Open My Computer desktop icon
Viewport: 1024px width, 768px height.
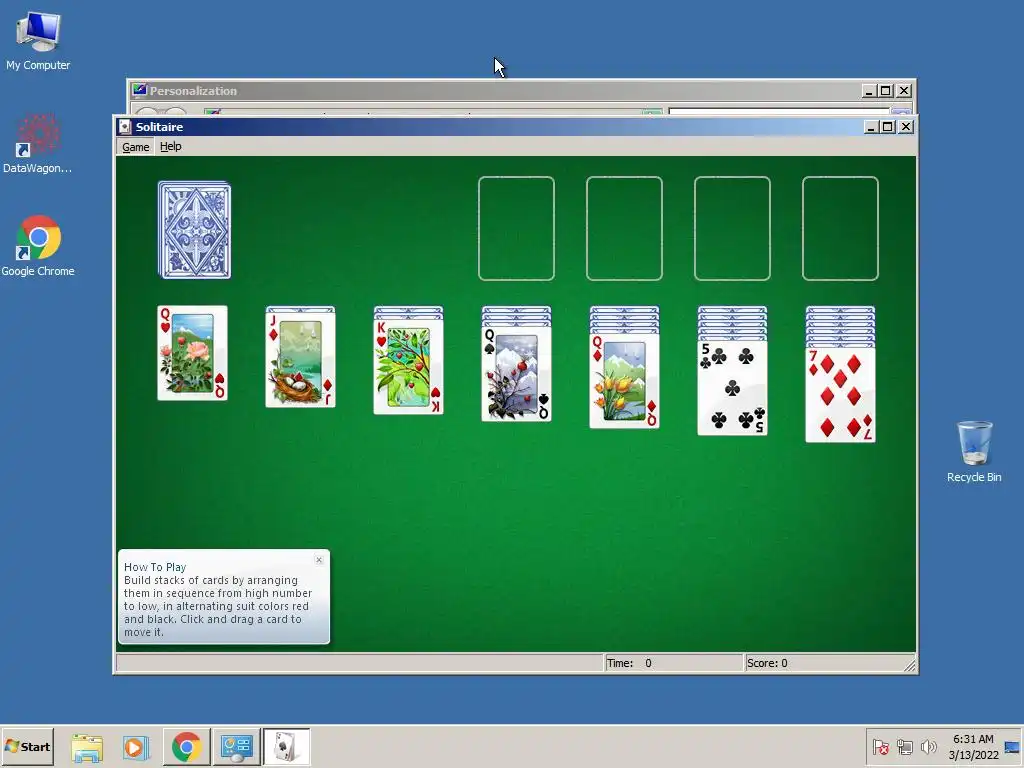[38, 40]
